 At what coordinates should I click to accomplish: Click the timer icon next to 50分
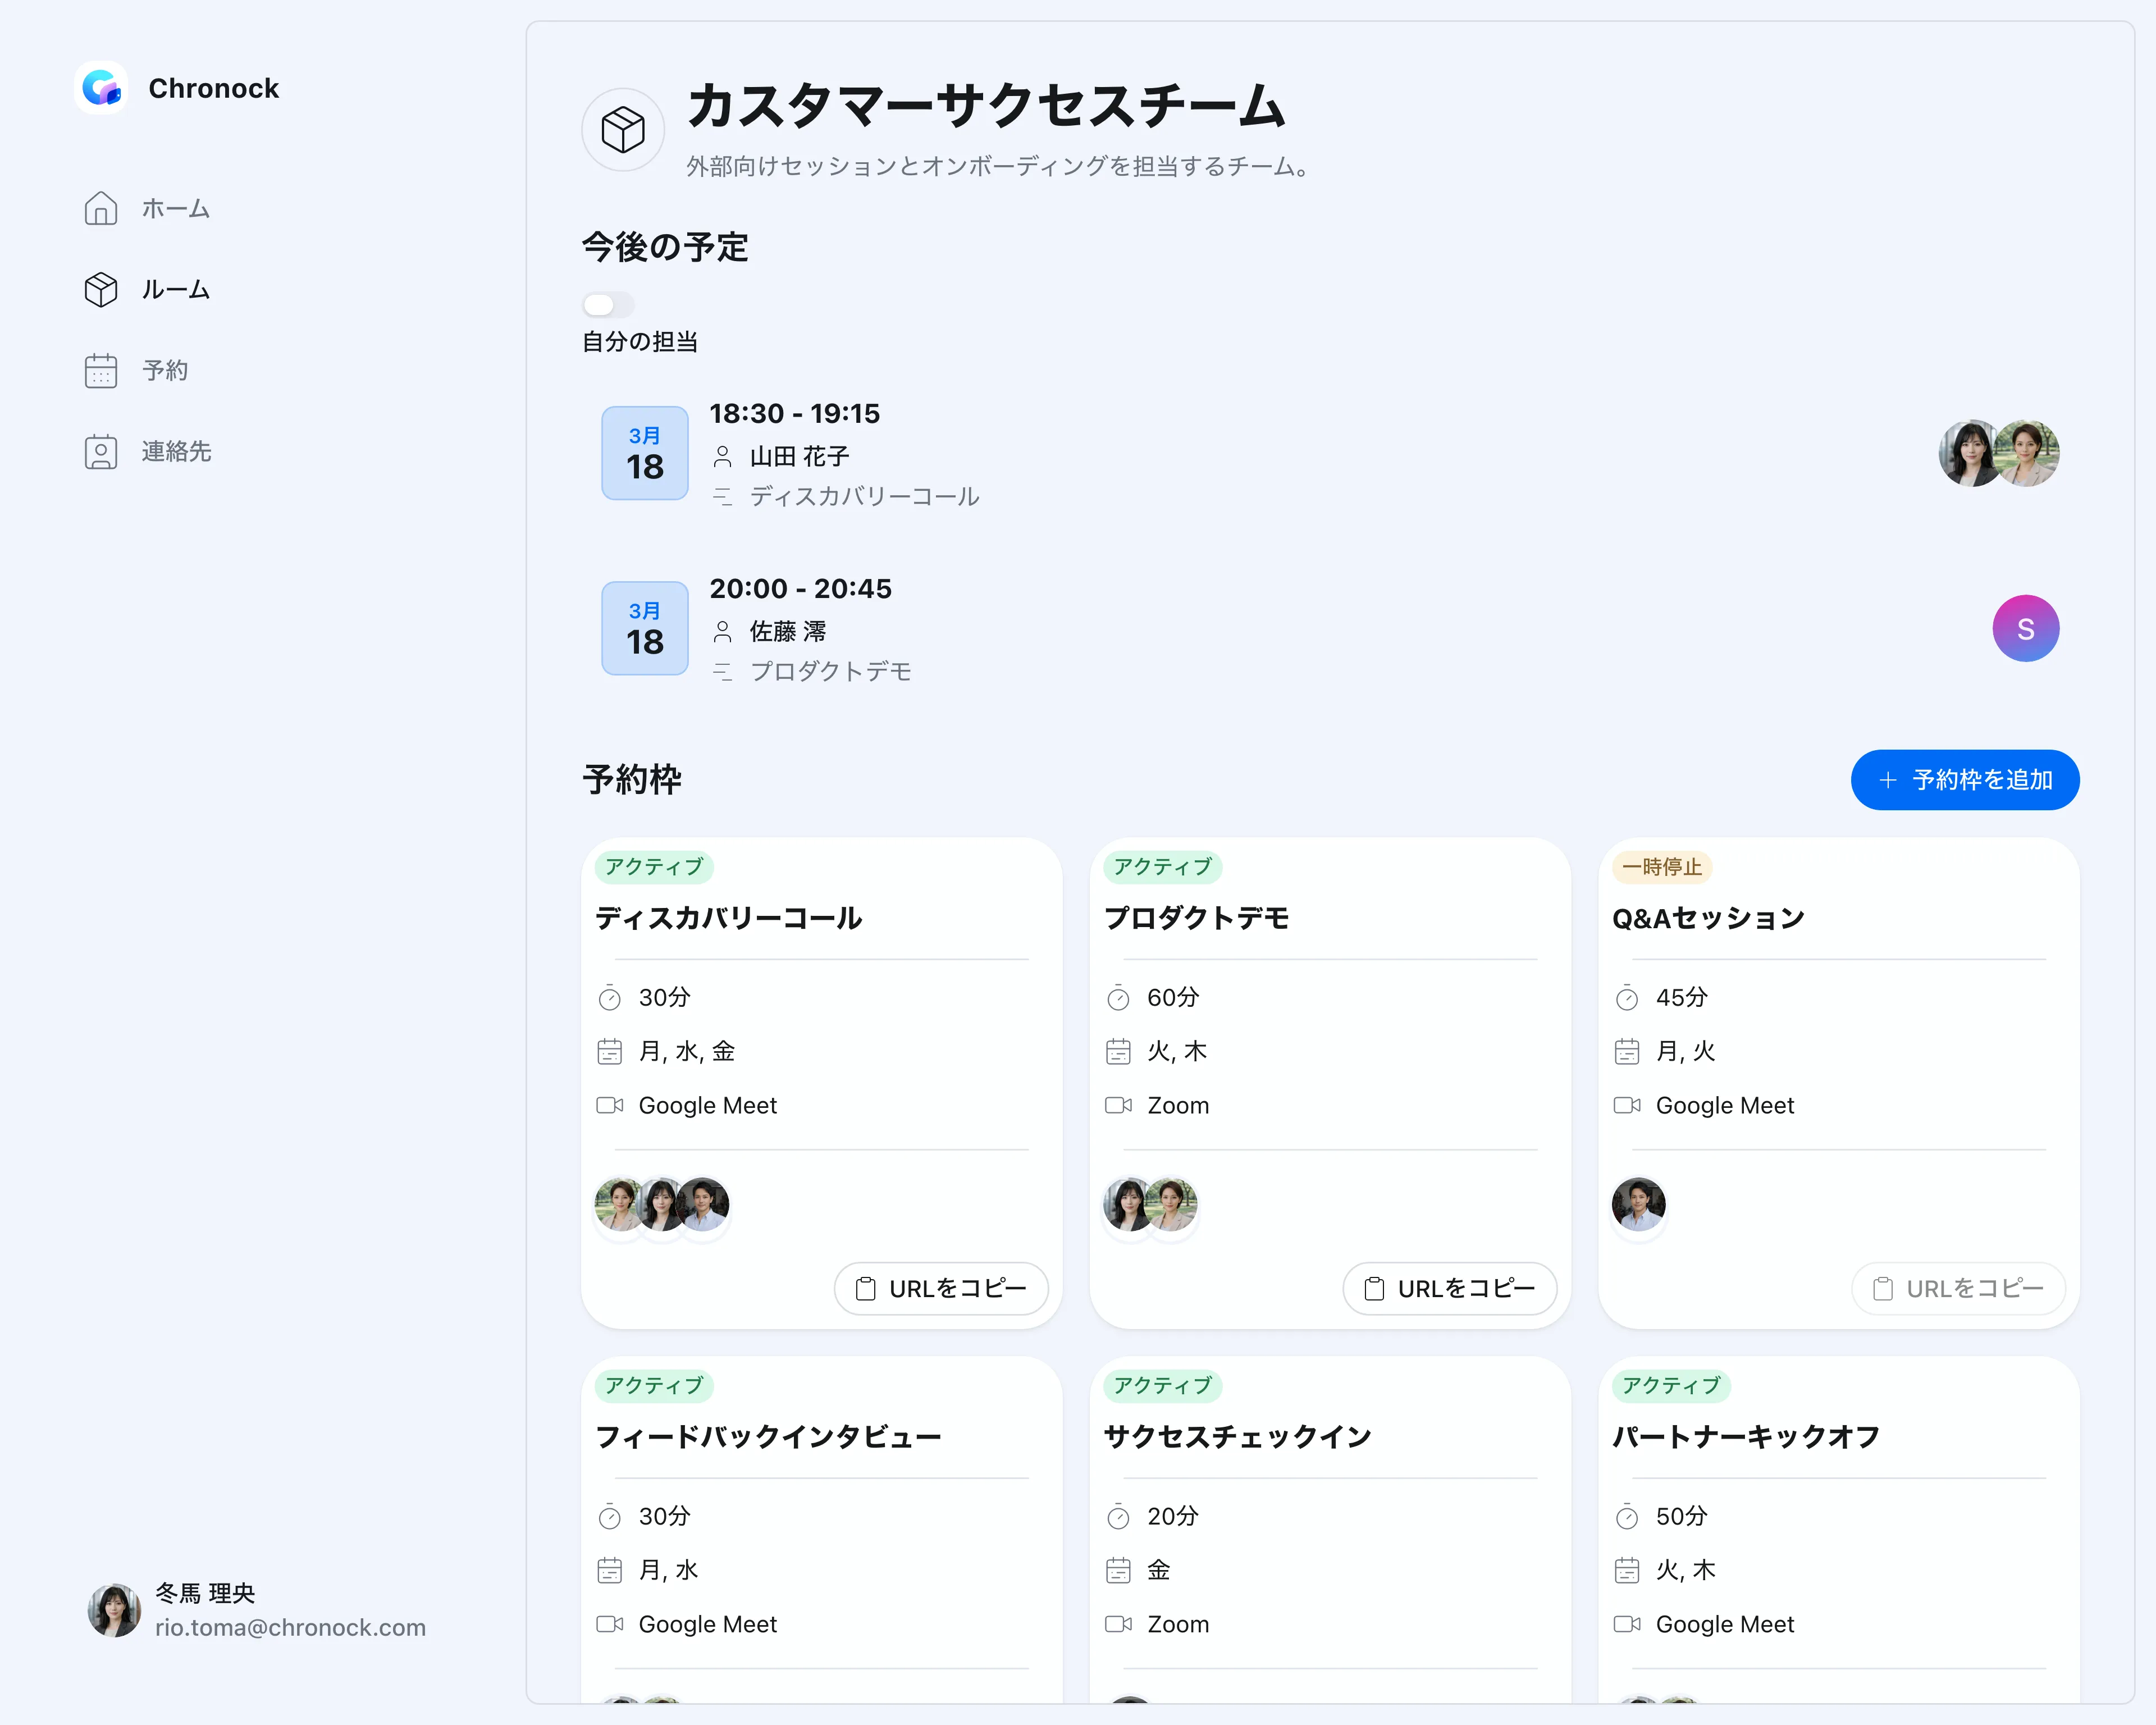pyautogui.click(x=1627, y=1517)
